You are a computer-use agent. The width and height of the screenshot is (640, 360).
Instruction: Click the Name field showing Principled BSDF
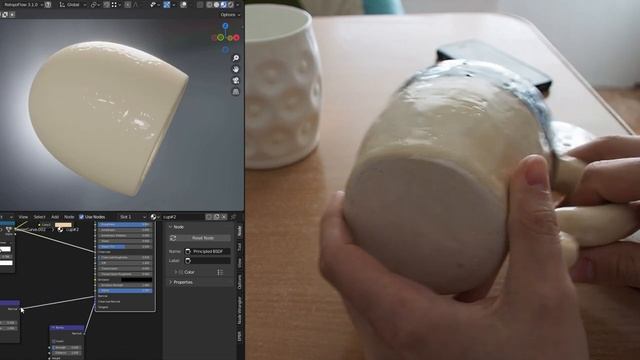207,251
